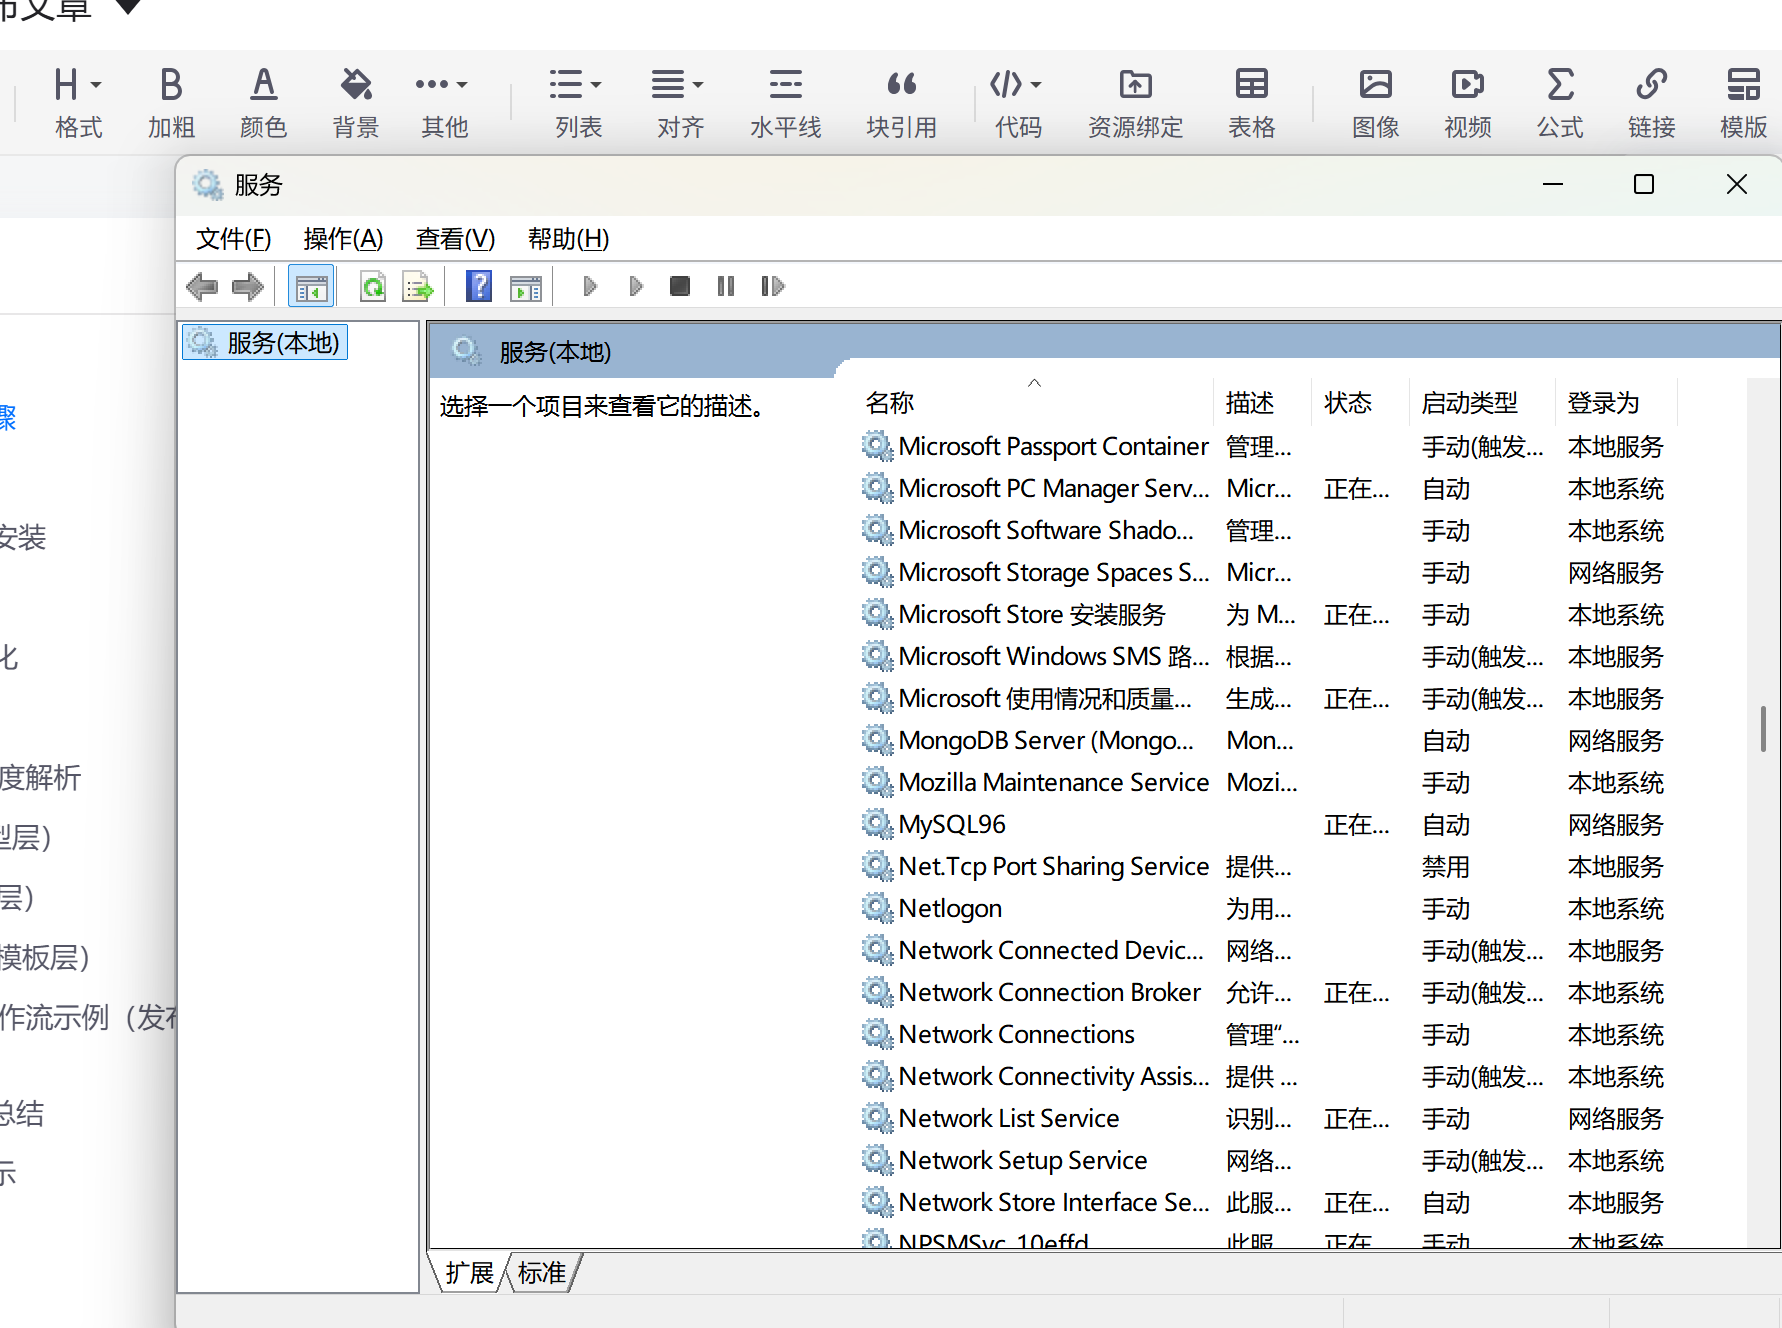Insert a 链接 hyperlink
This screenshot has width=1782, height=1328.
point(1651,103)
